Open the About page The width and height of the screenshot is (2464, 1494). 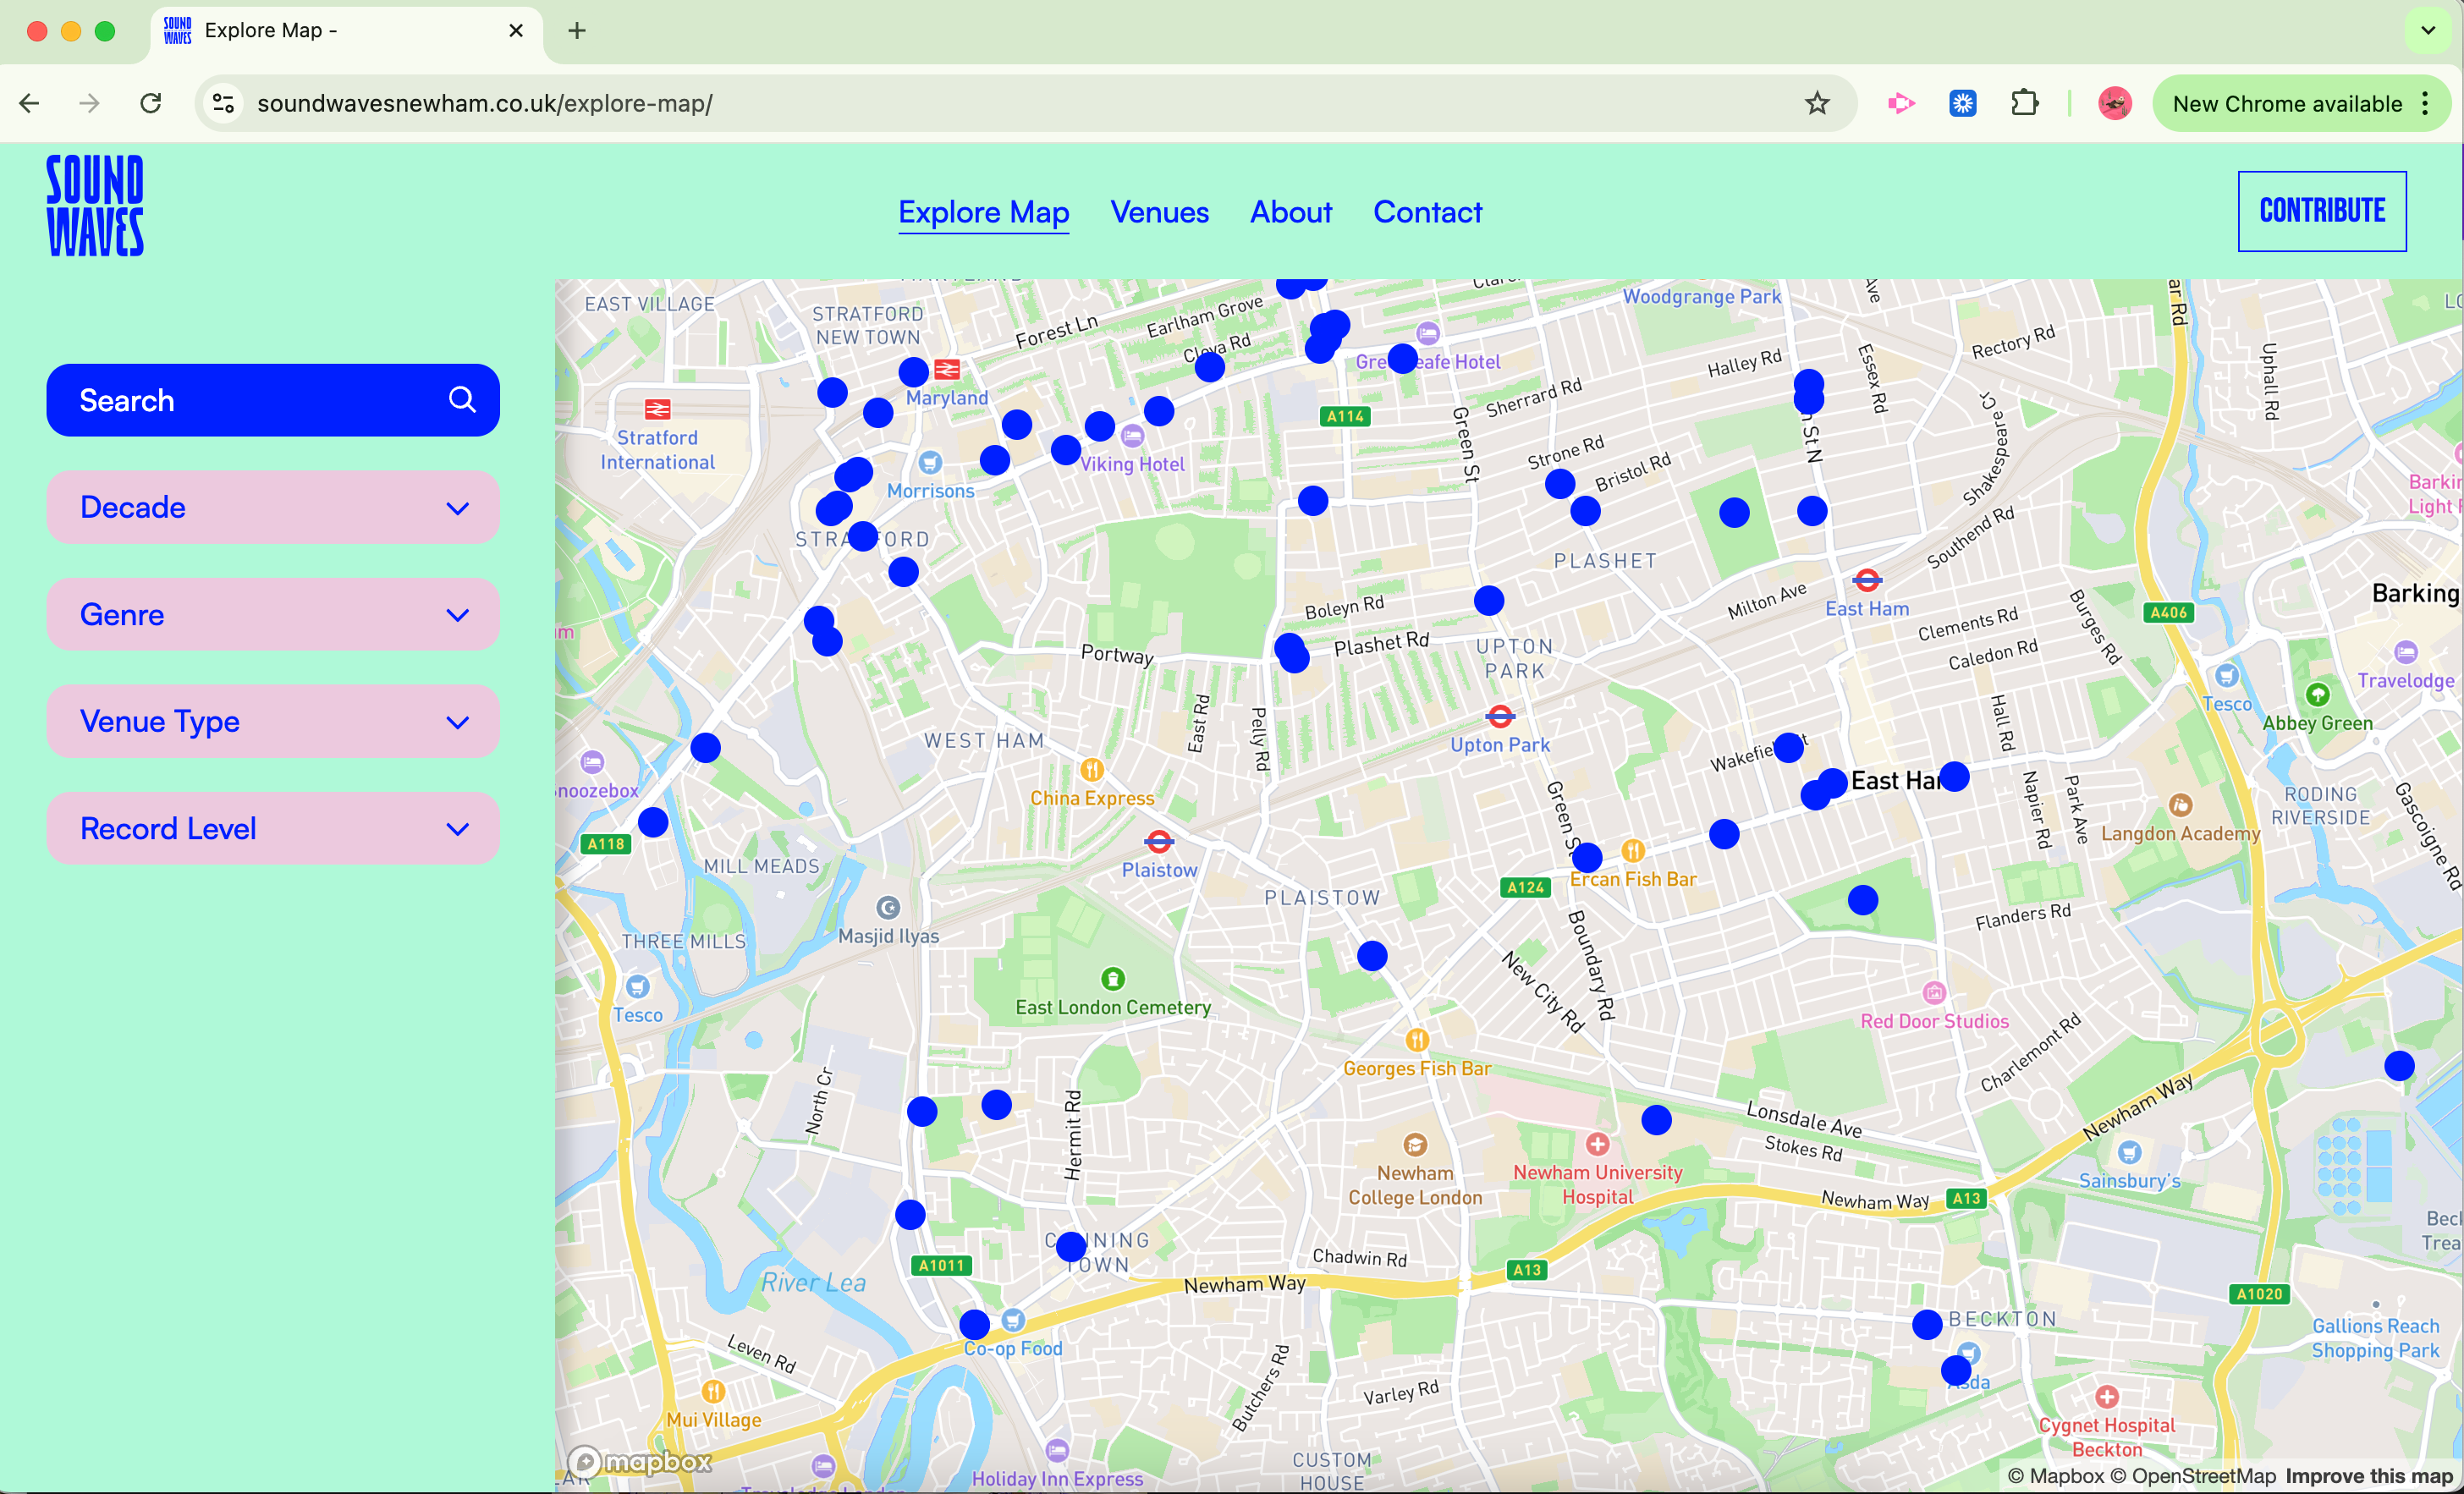(1290, 212)
